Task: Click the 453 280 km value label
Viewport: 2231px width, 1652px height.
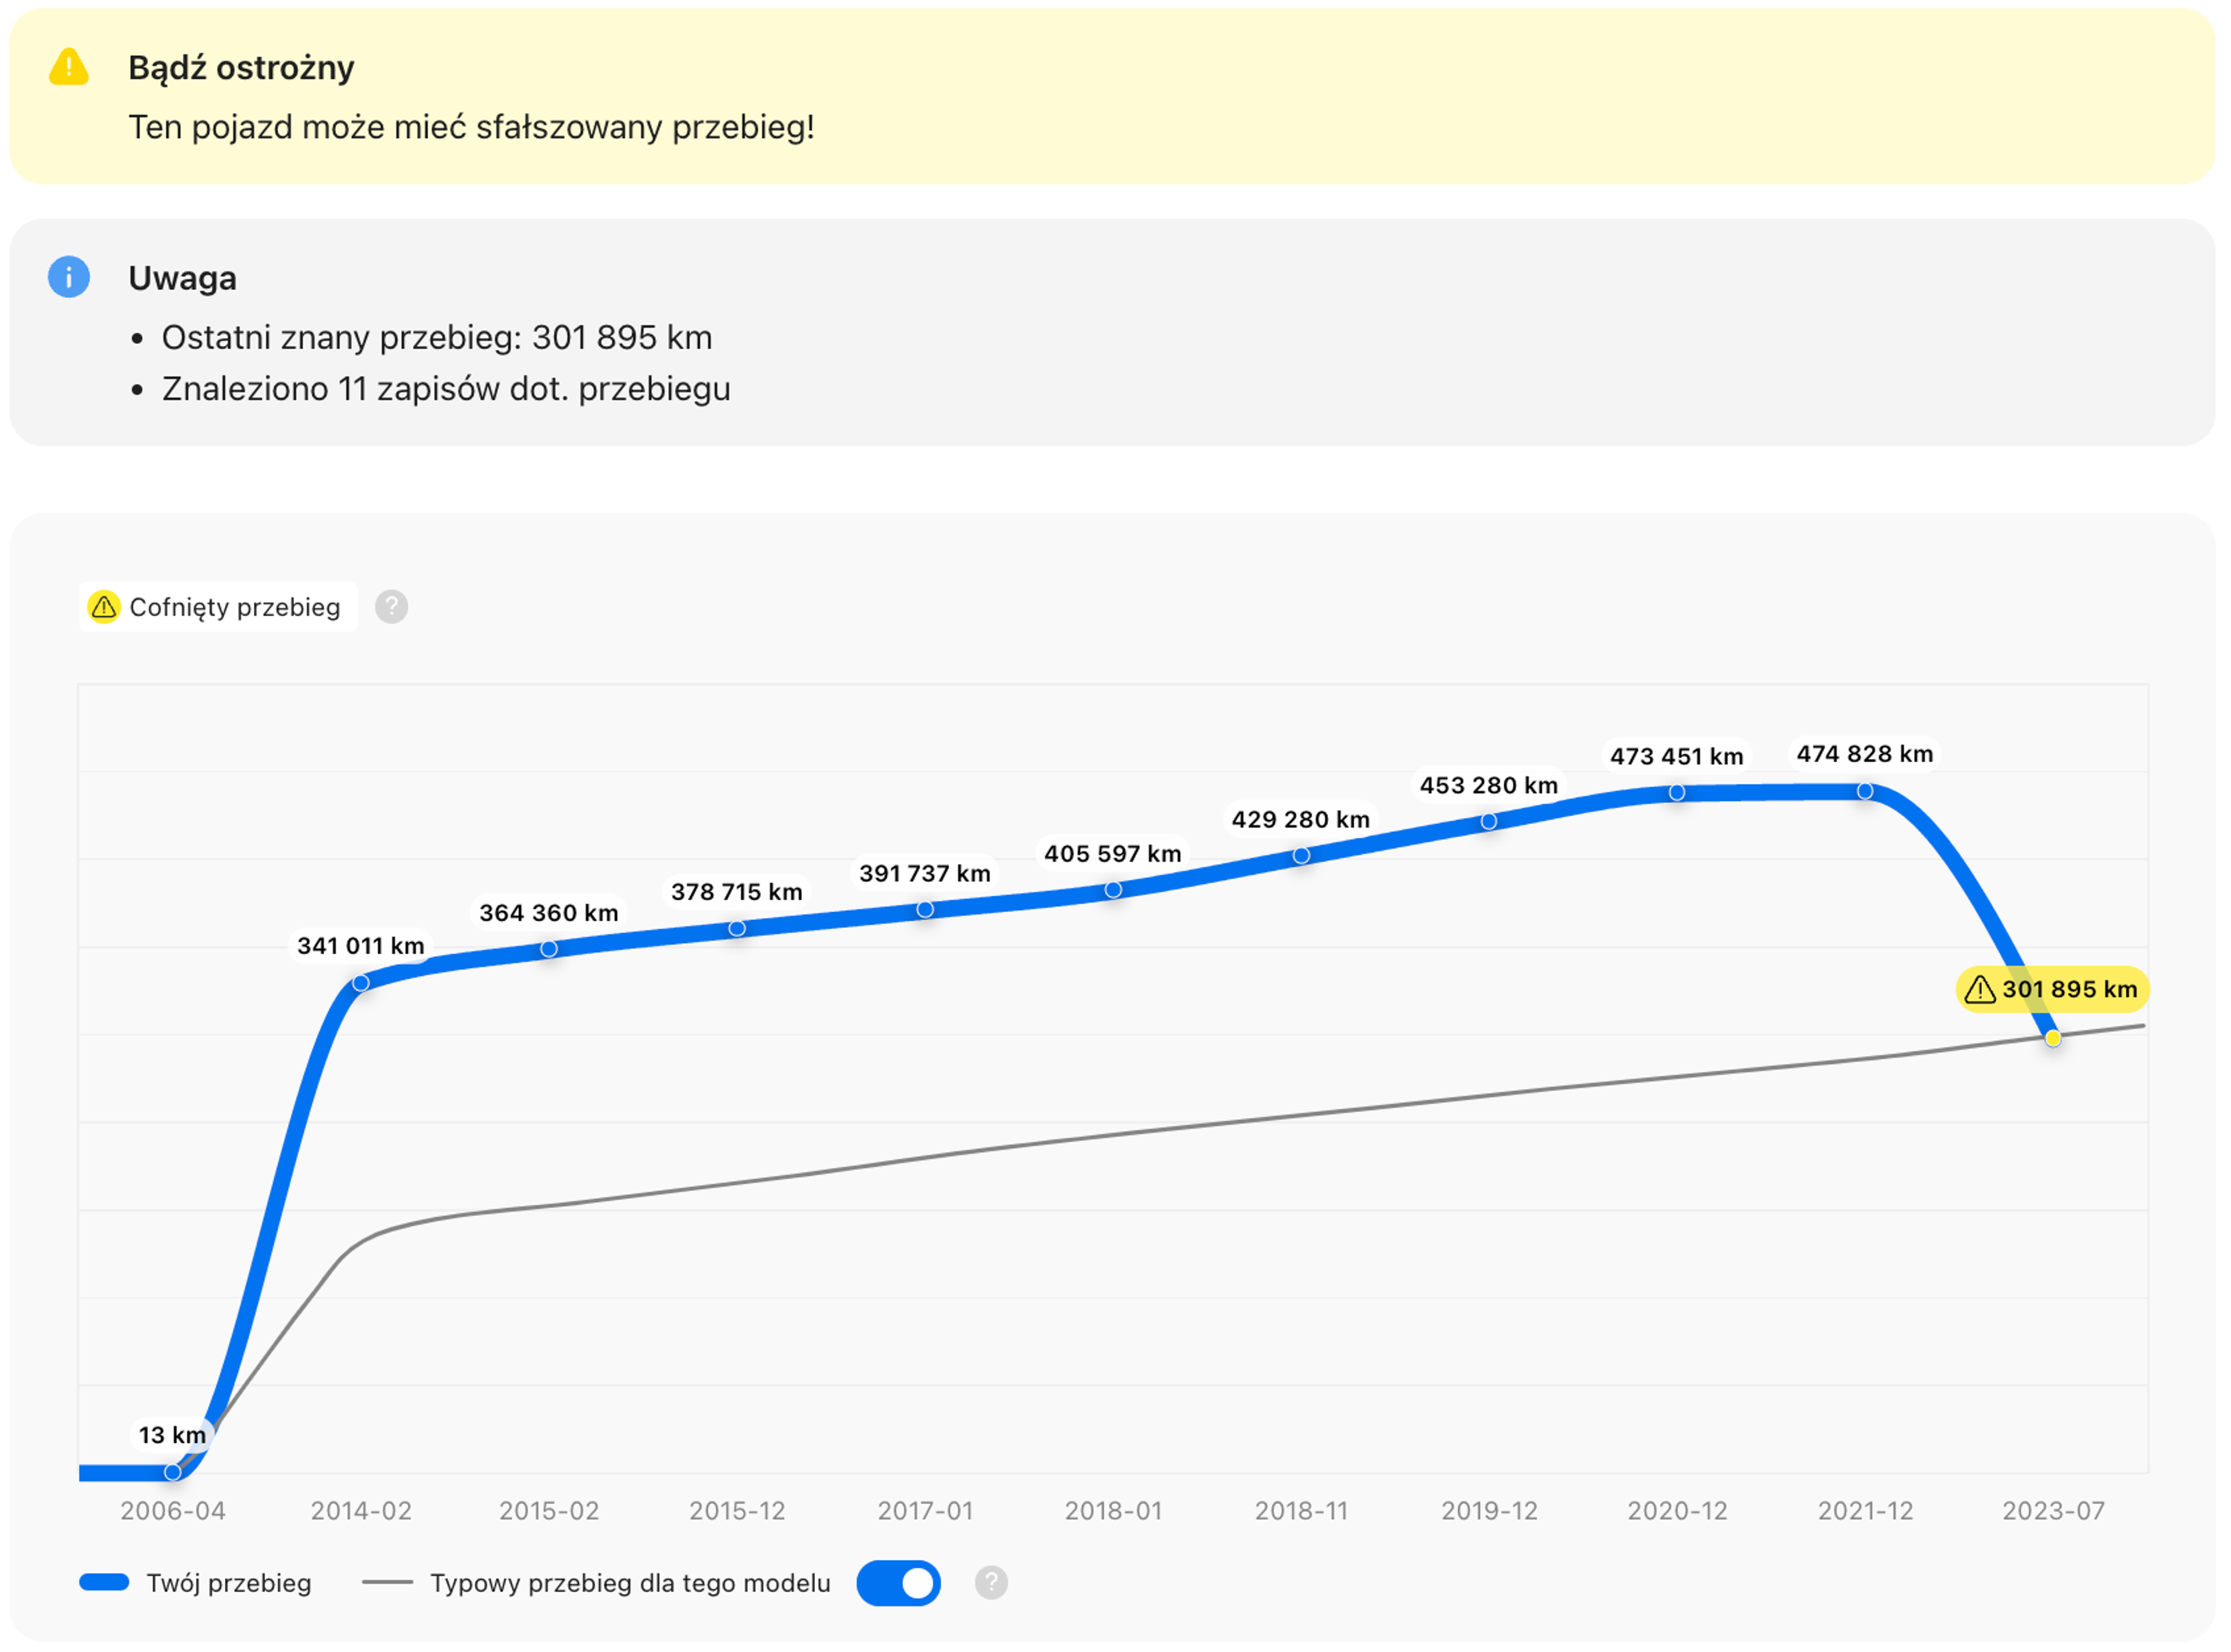Action: click(1488, 786)
